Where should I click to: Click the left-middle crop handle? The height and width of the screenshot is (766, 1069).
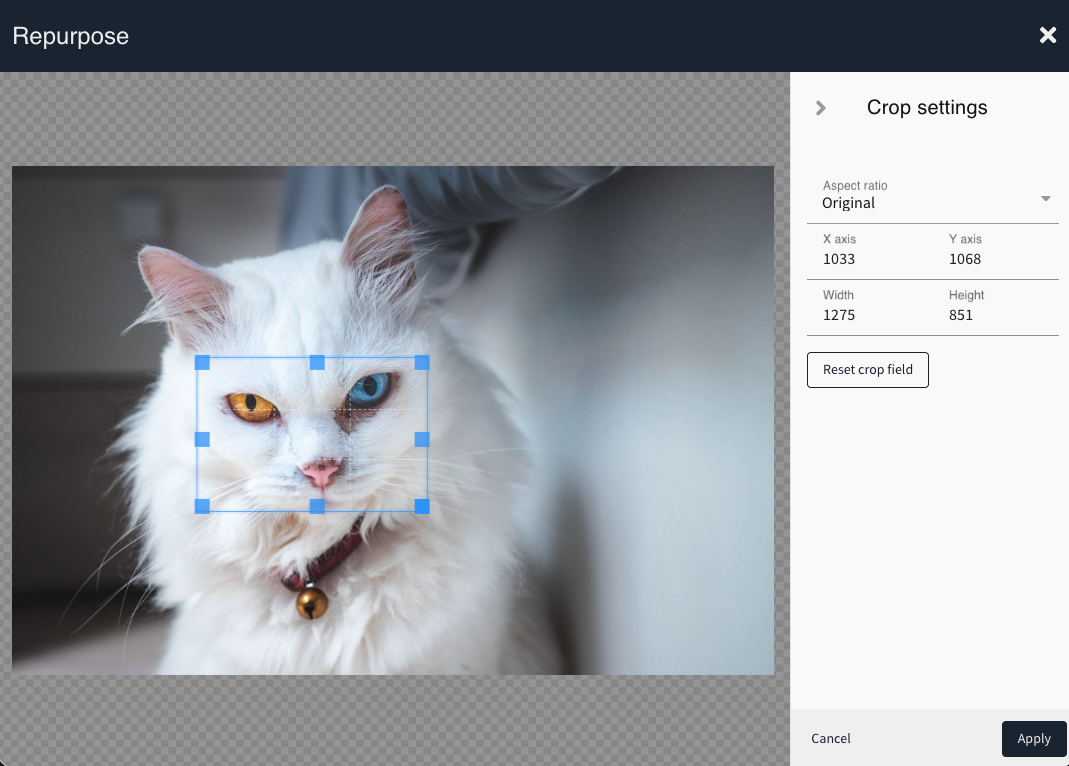point(202,439)
